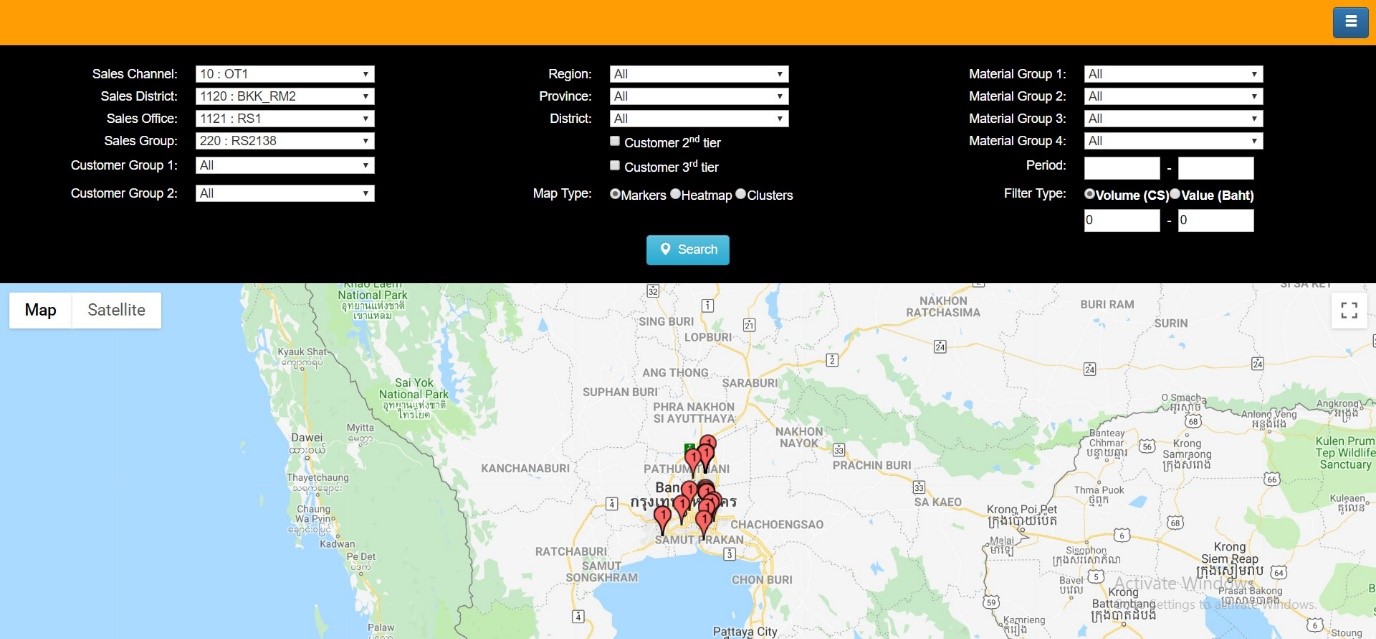Screen dimensions: 1376x639
Task: Select the red marker nearest Samut Sakhon
Action: click(662, 520)
